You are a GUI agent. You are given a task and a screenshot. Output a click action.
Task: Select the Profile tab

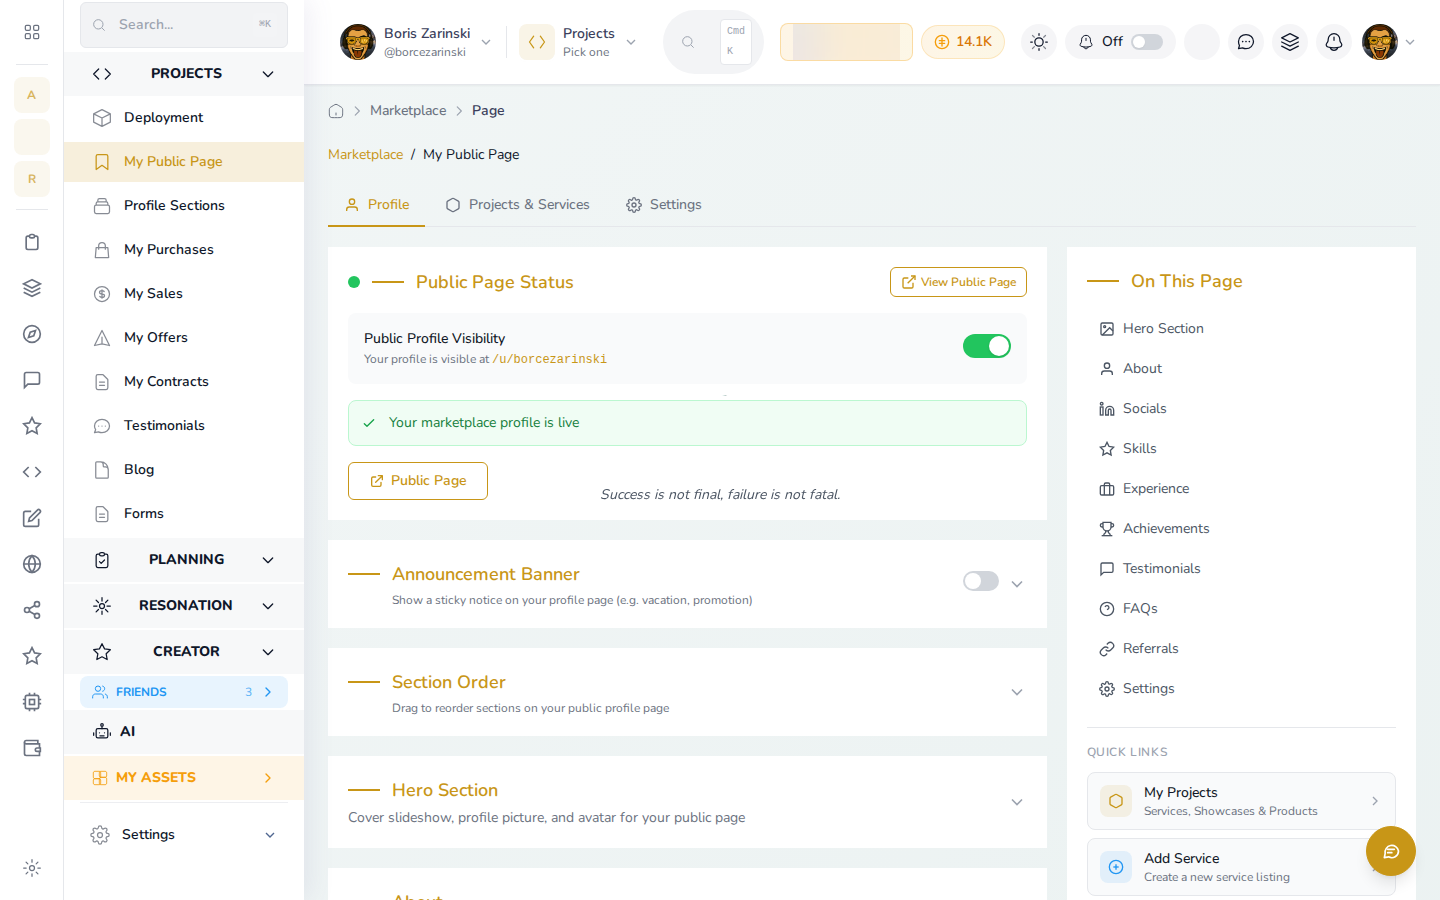pos(377,205)
